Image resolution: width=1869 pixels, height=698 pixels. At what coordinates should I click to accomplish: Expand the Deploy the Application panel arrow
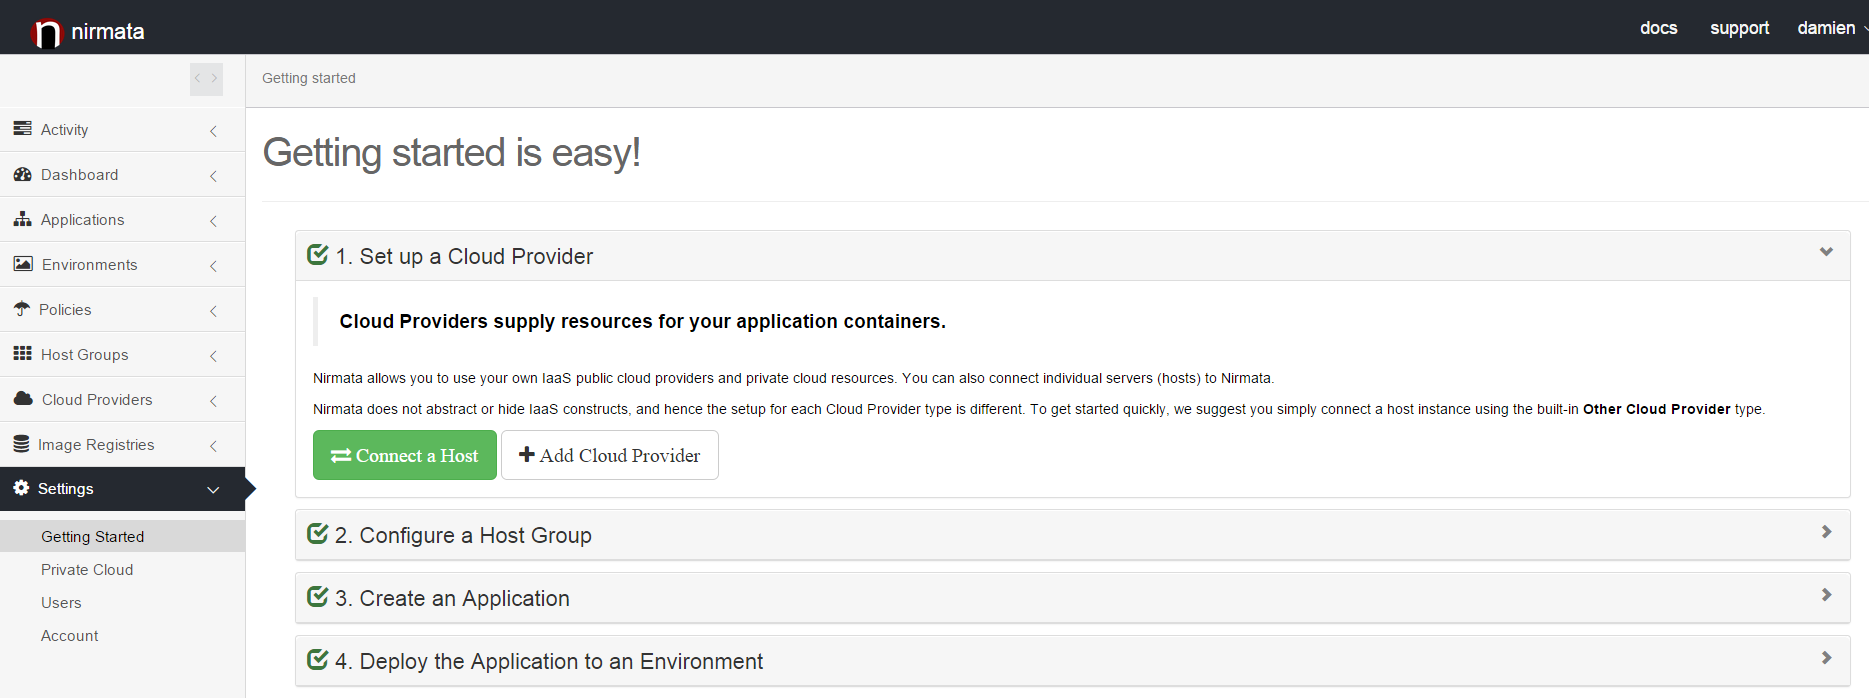pyautogui.click(x=1826, y=658)
